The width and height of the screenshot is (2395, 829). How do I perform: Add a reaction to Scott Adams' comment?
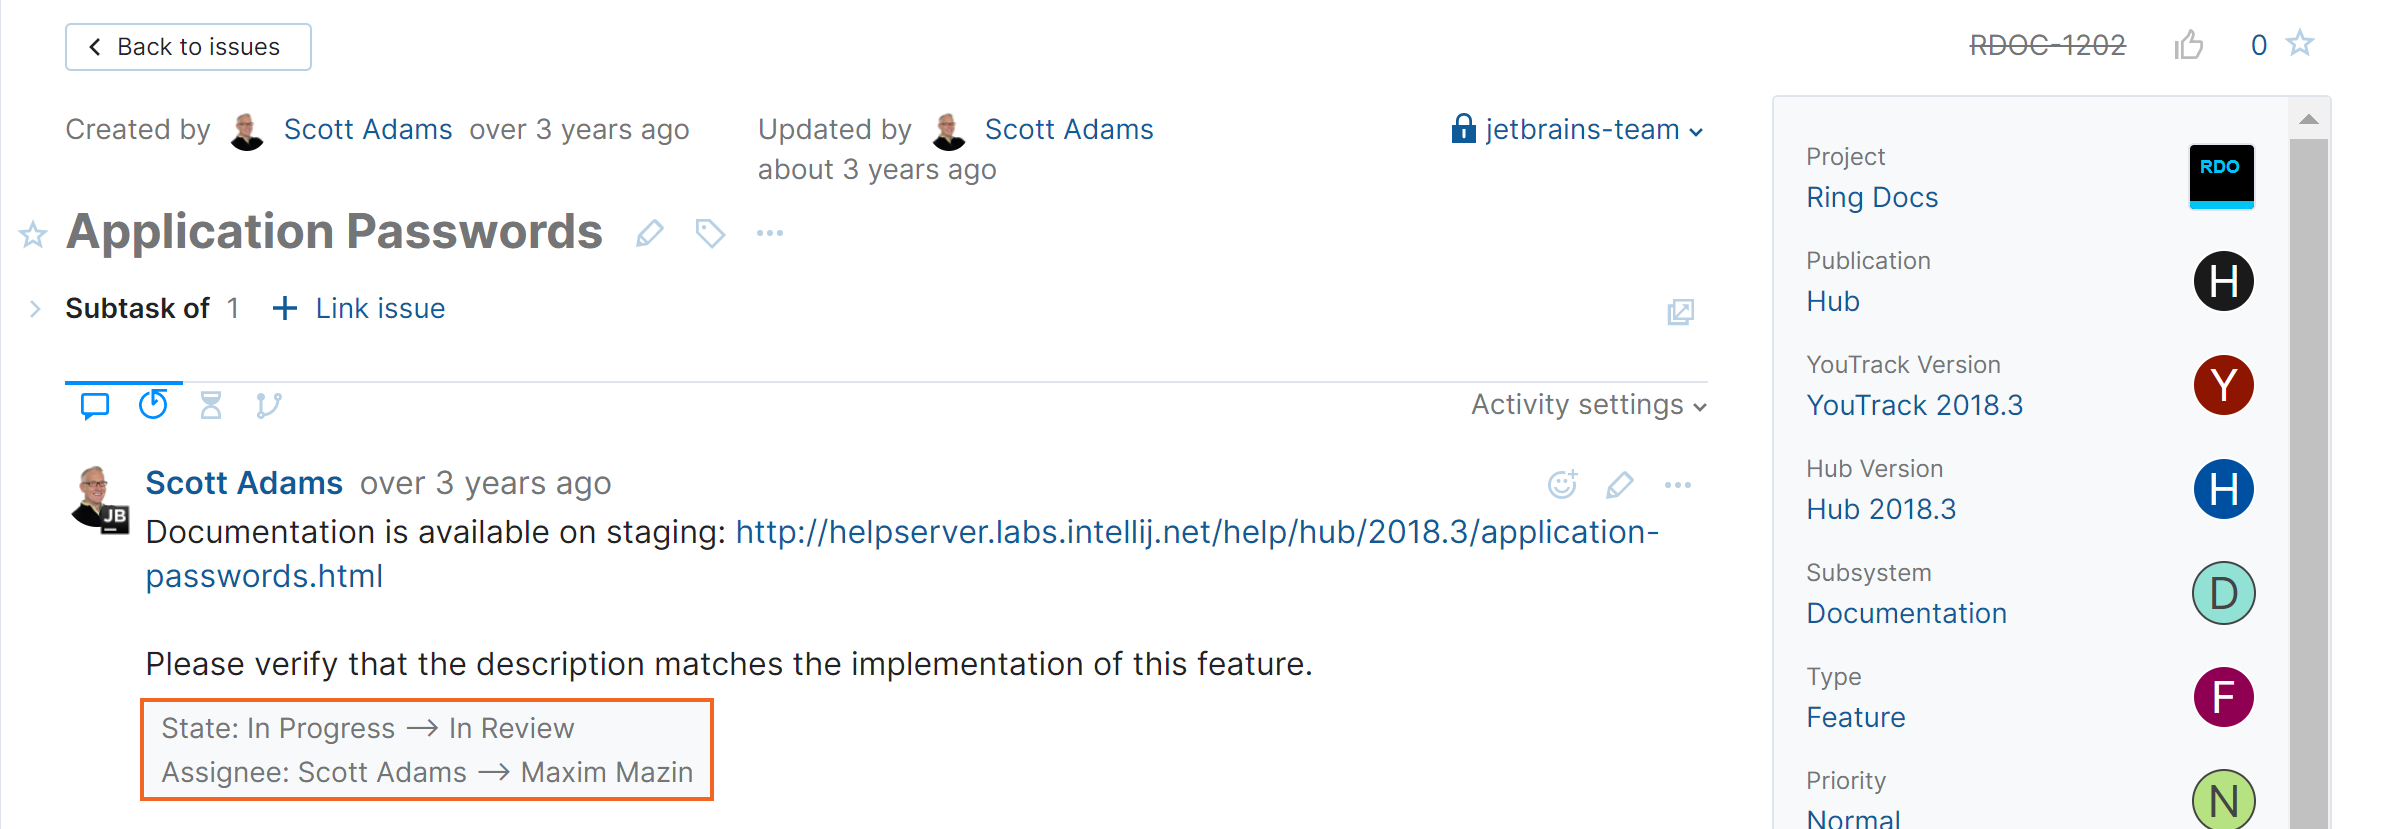coord(1563,484)
